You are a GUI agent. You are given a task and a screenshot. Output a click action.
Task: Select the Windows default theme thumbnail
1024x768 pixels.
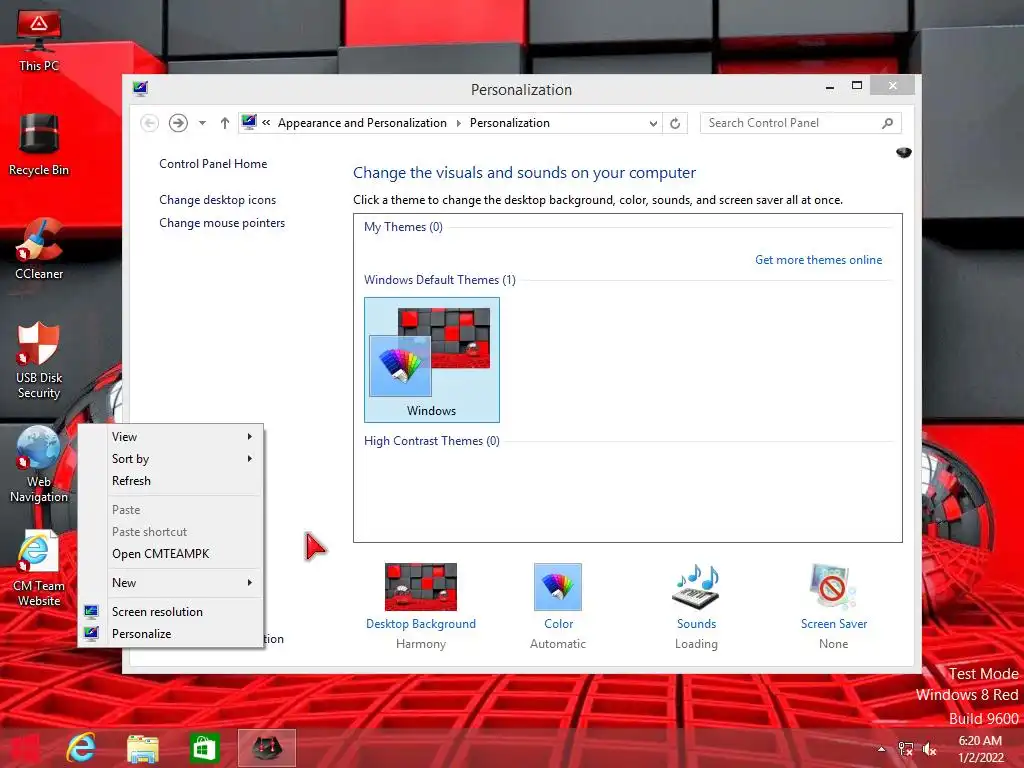click(432, 360)
